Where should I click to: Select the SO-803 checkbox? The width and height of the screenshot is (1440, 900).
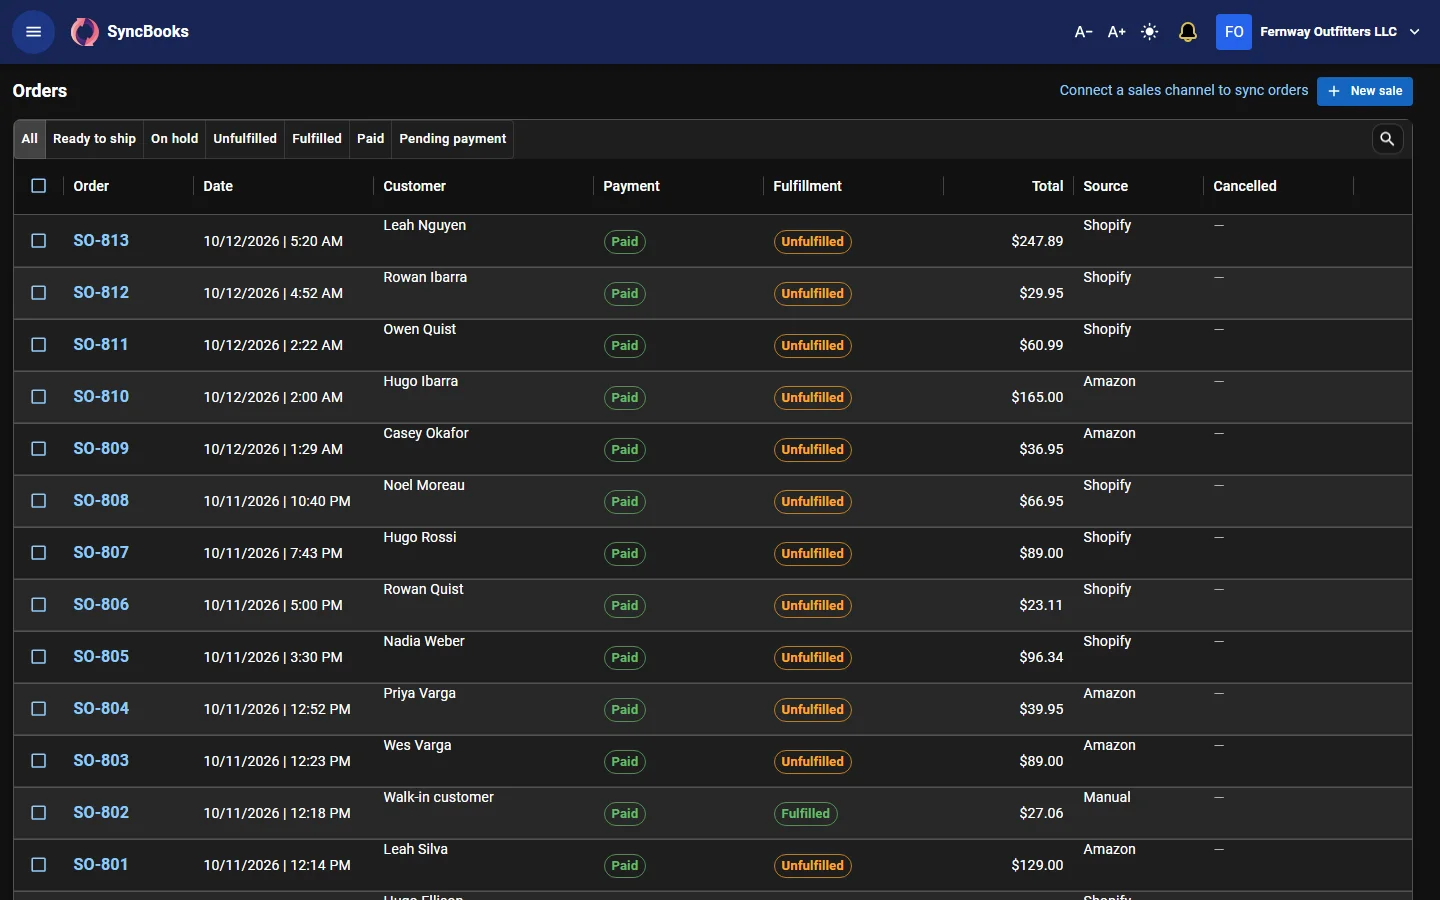tap(39, 761)
